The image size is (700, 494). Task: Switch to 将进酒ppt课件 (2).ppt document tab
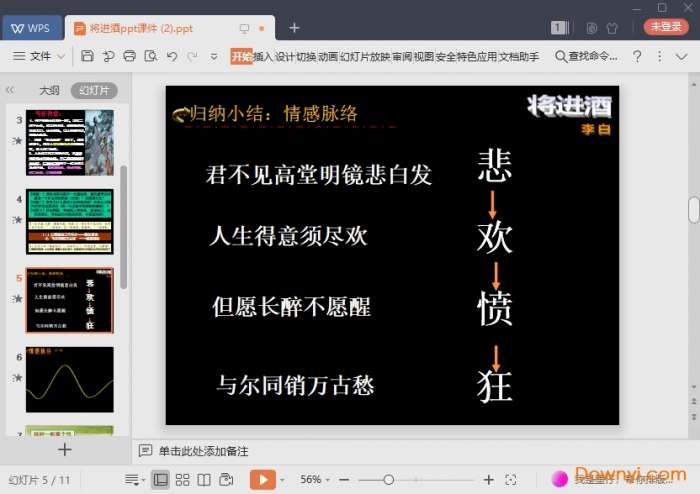pyautogui.click(x=141, y=29)
